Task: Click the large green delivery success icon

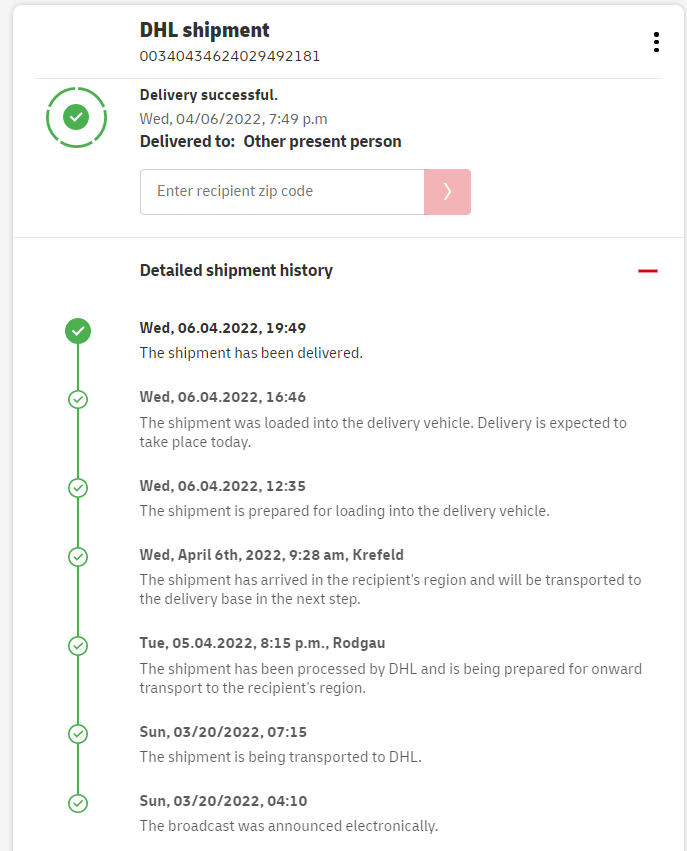Action: (x=76, y=117)
